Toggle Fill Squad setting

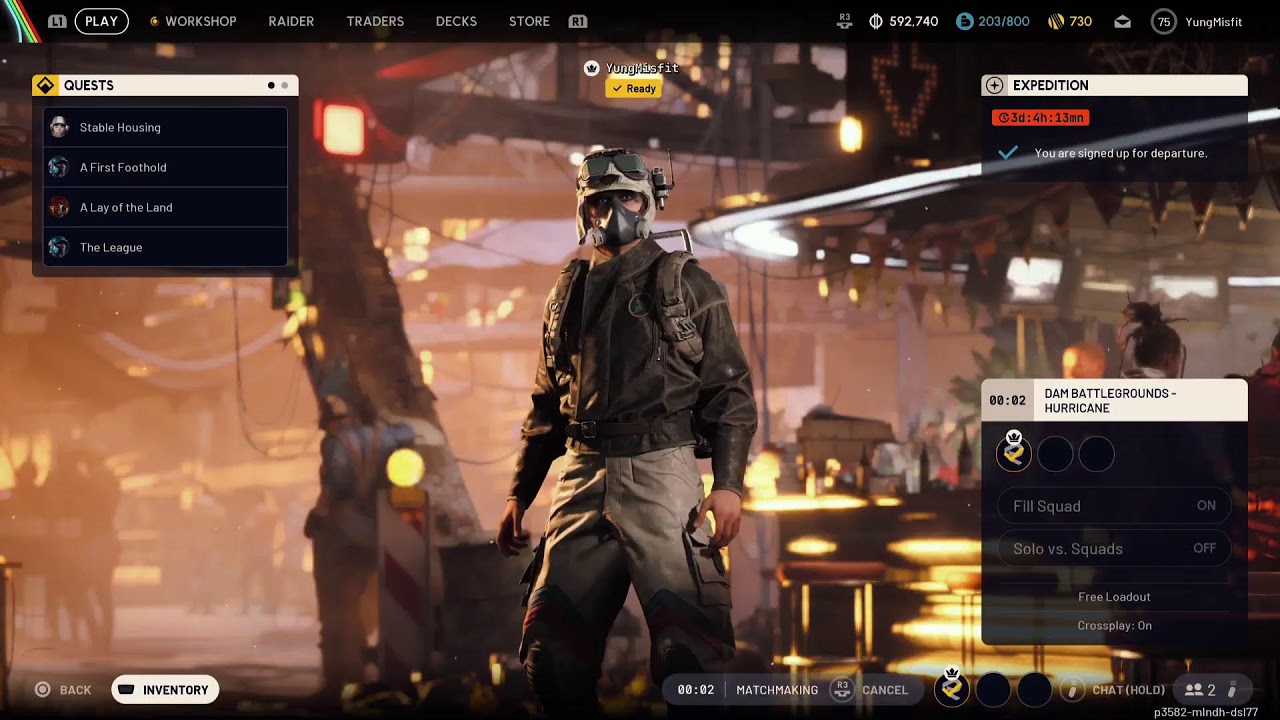[x=1114, y=506]
